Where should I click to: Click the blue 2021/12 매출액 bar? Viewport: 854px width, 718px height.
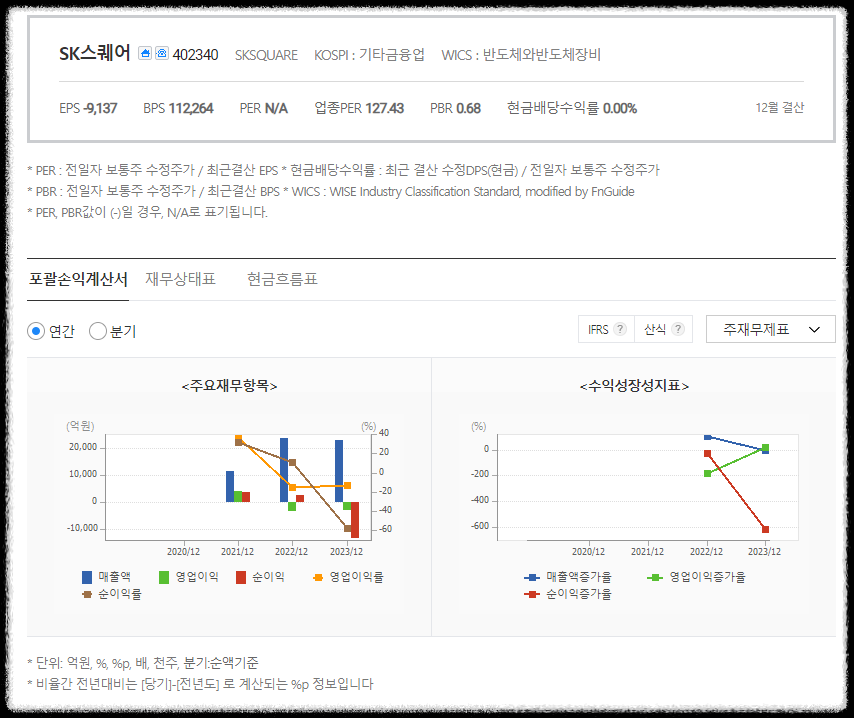pos(230,486)
